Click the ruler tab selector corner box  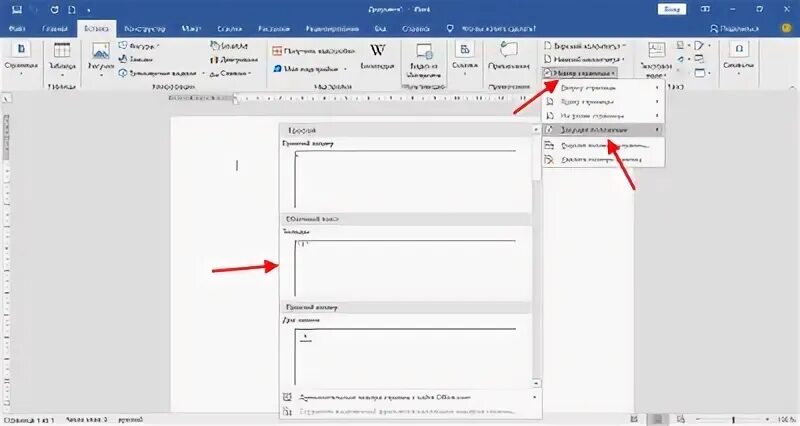(x=6, y=99)
